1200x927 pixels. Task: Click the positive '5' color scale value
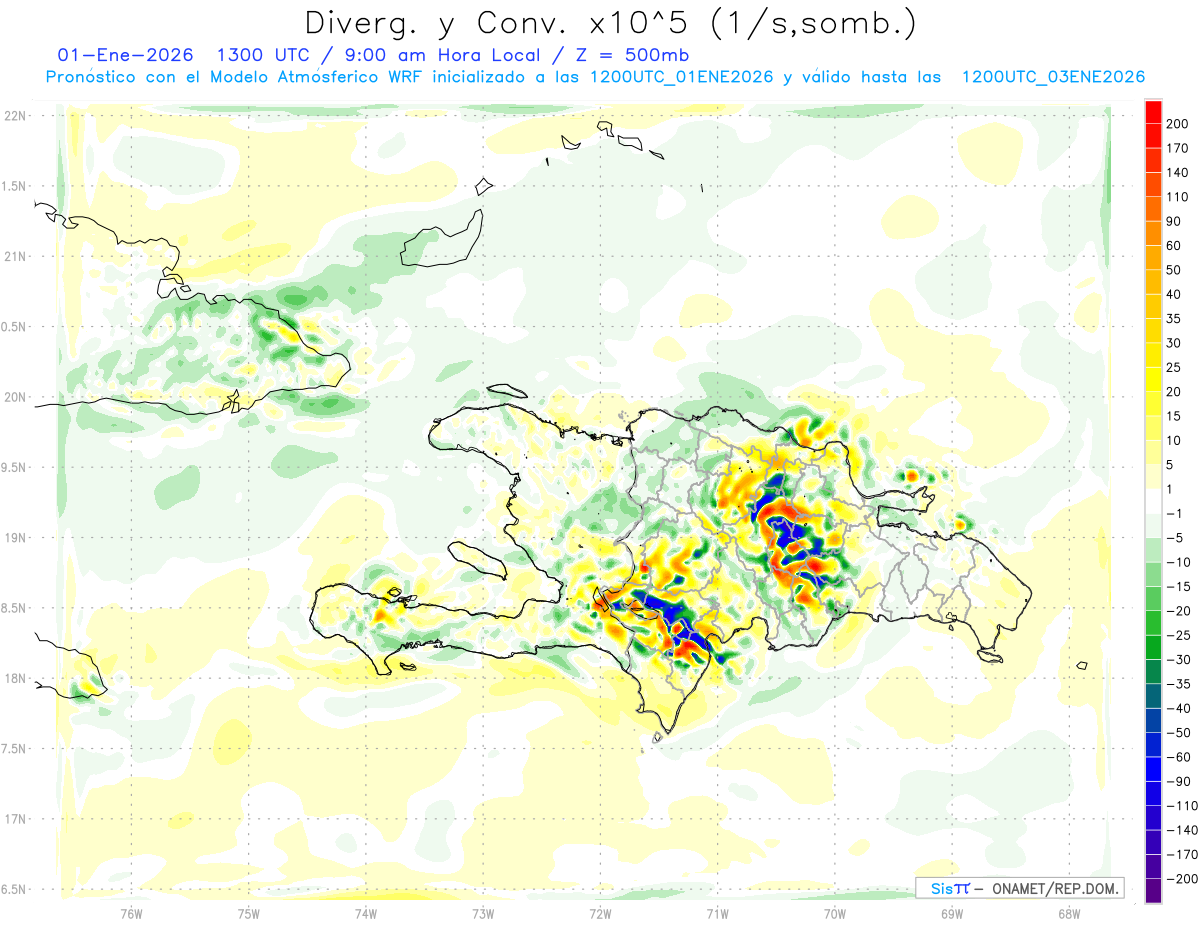tap(1170, 465)
